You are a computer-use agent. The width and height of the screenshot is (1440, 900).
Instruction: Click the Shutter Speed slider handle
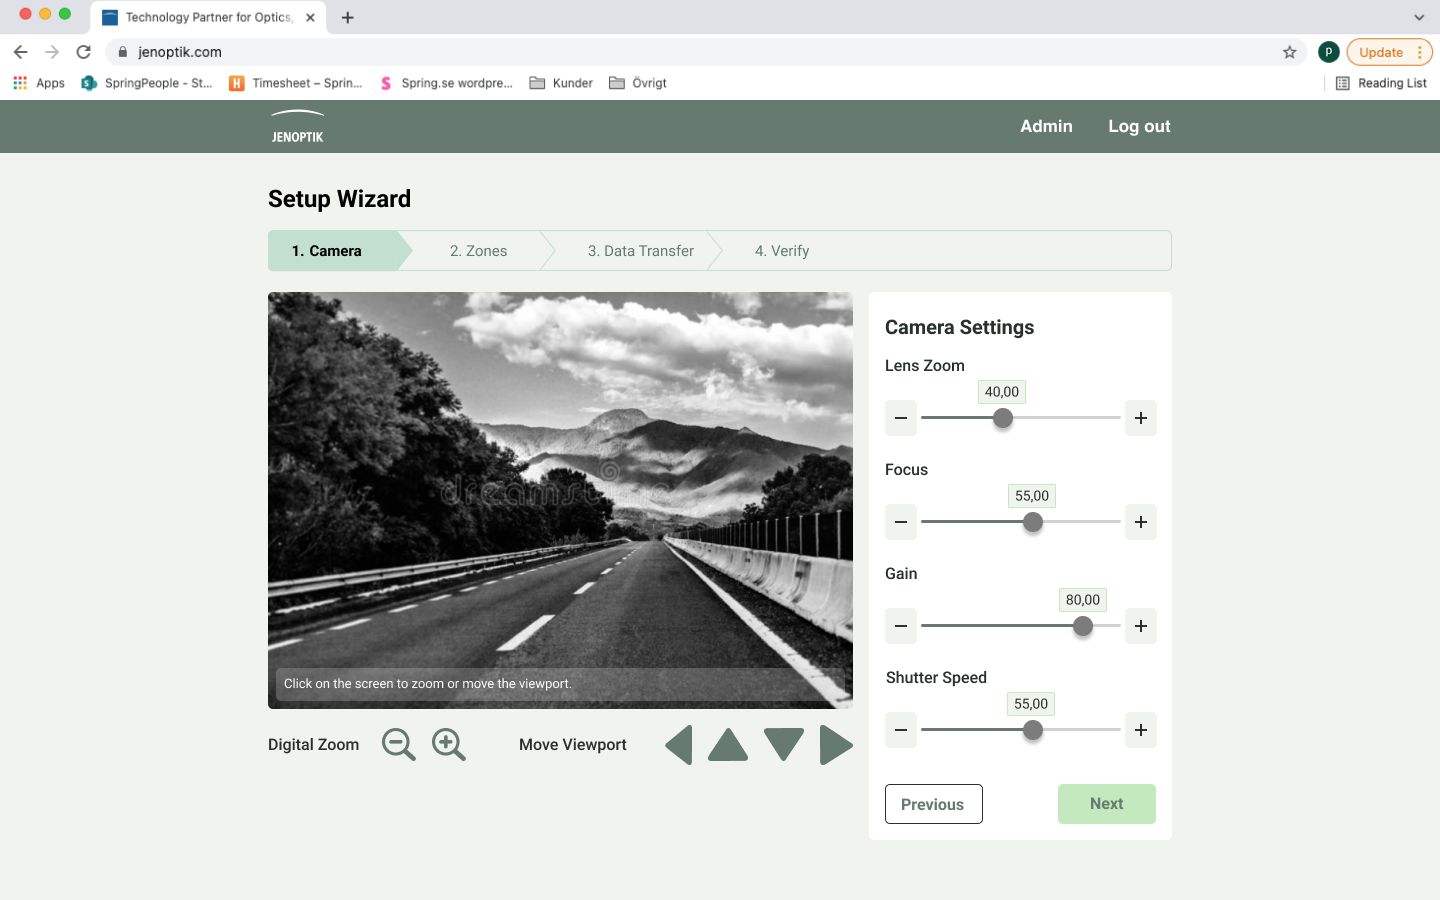pos(1033,730)
